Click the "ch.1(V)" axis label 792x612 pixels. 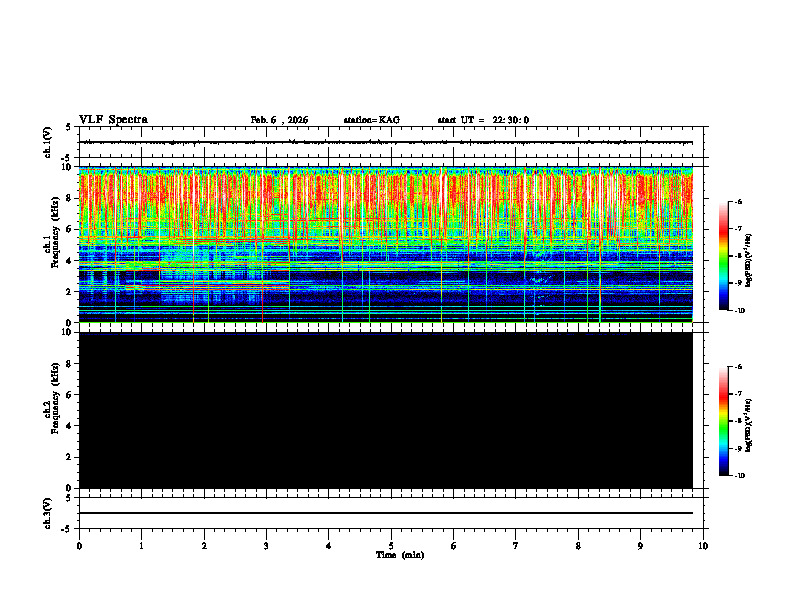[47, 142]
